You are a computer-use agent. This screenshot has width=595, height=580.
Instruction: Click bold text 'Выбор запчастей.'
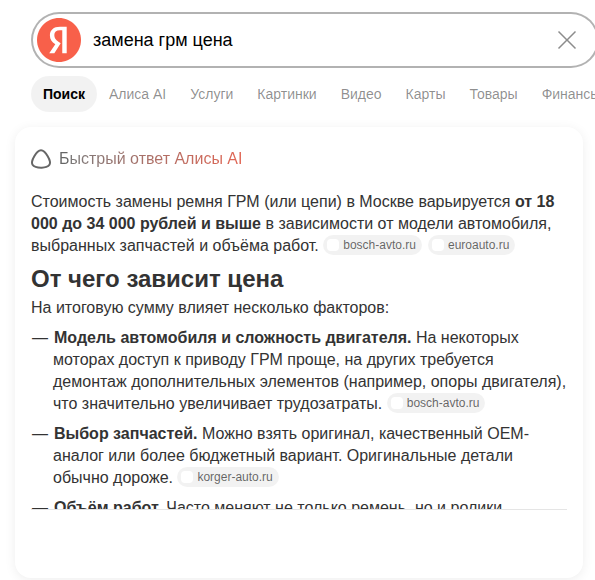[126, 433]
